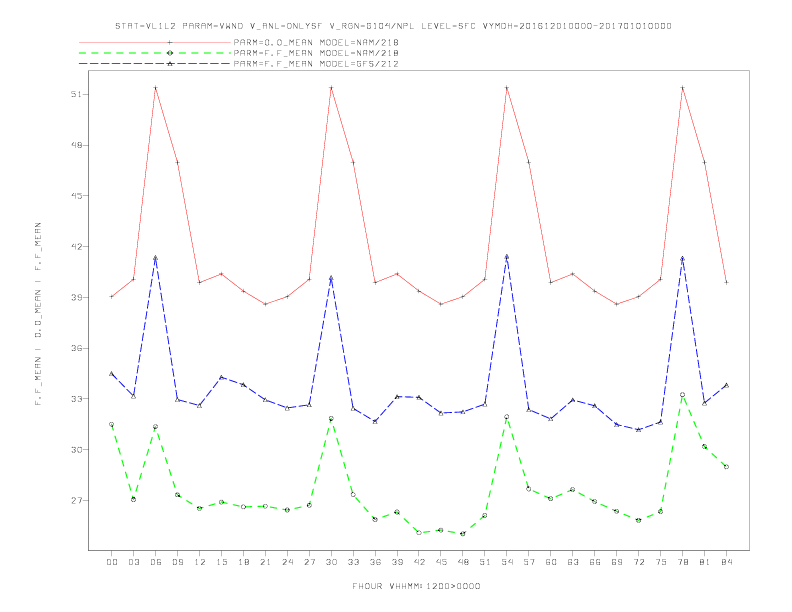792x612 pixels.
Task: Click the x-axis title FHOUR VHHMM=1200>0000
Action: (416, 586)
